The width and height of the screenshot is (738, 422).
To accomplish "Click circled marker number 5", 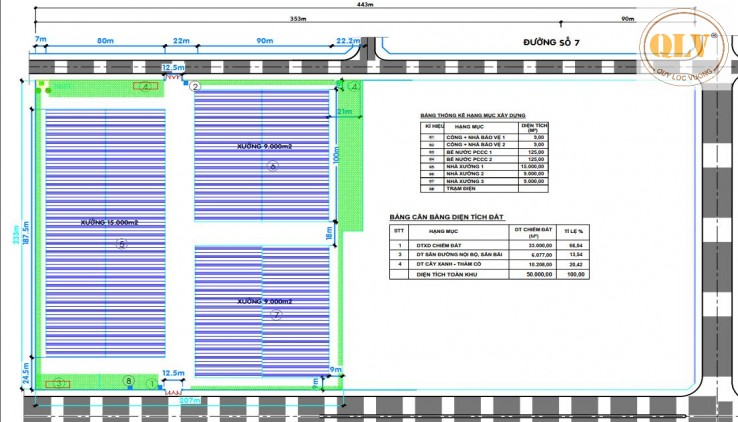I will (122, 243).
